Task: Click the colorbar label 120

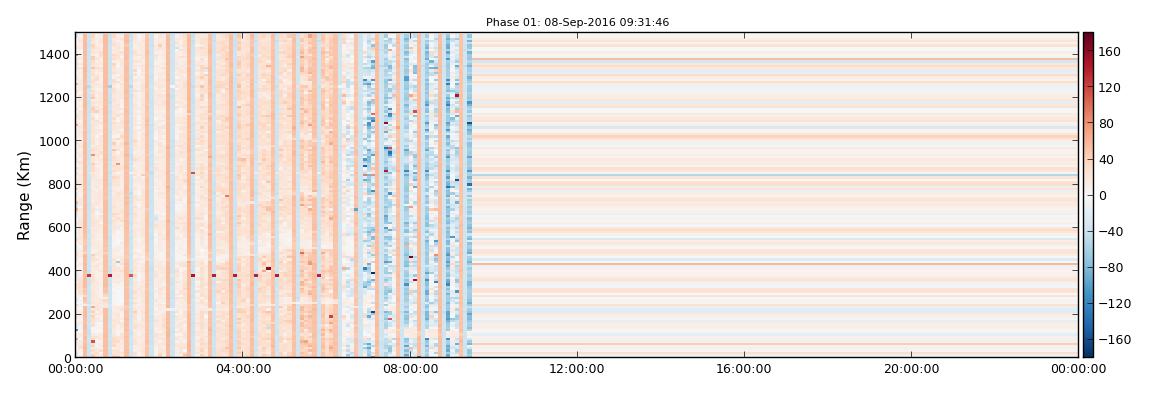Action: (x=1110, y=87)
